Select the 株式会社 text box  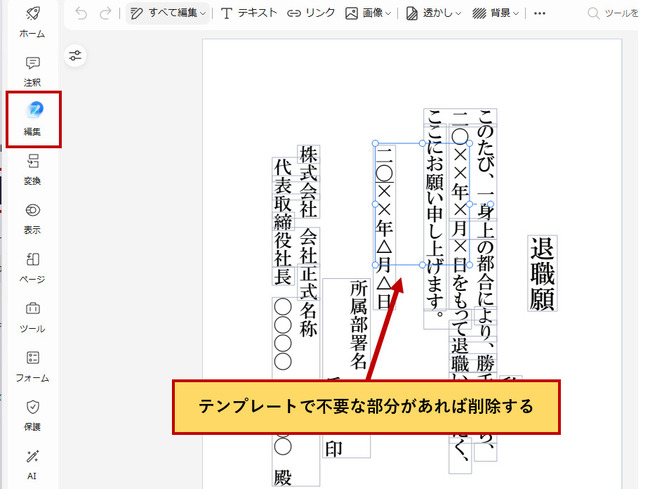tap(308, 182)
